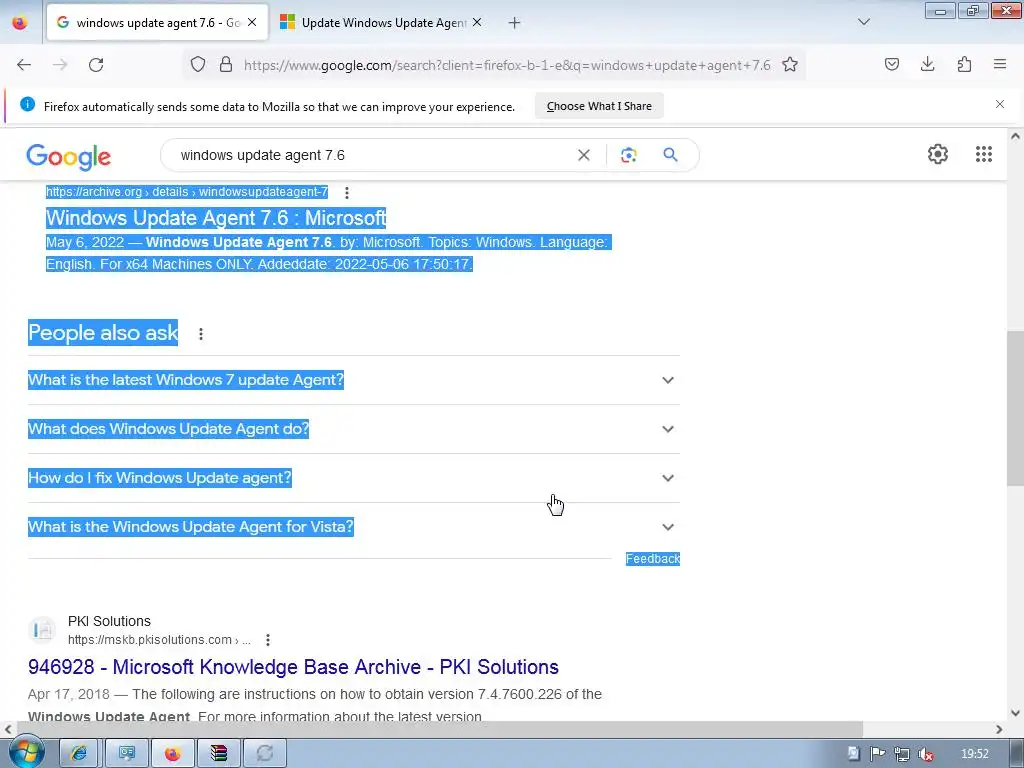The image size is (1024, 768).
Task: Click the vertical scrollbar thumb
Action: tap(1015, 408)
